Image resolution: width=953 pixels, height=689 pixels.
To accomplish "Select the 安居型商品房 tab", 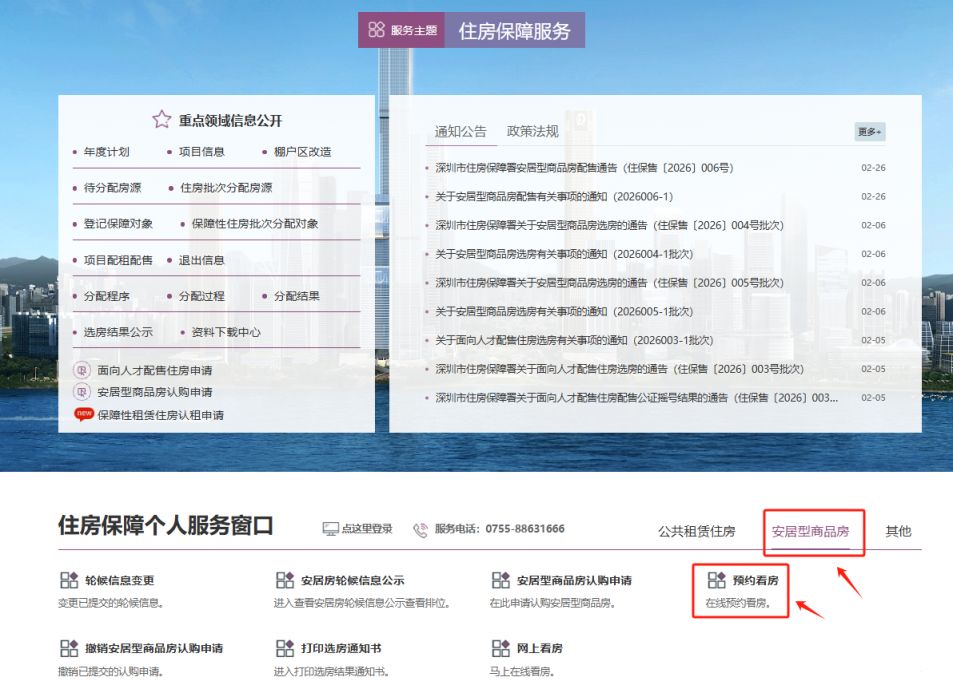I will tap(810, 532).
